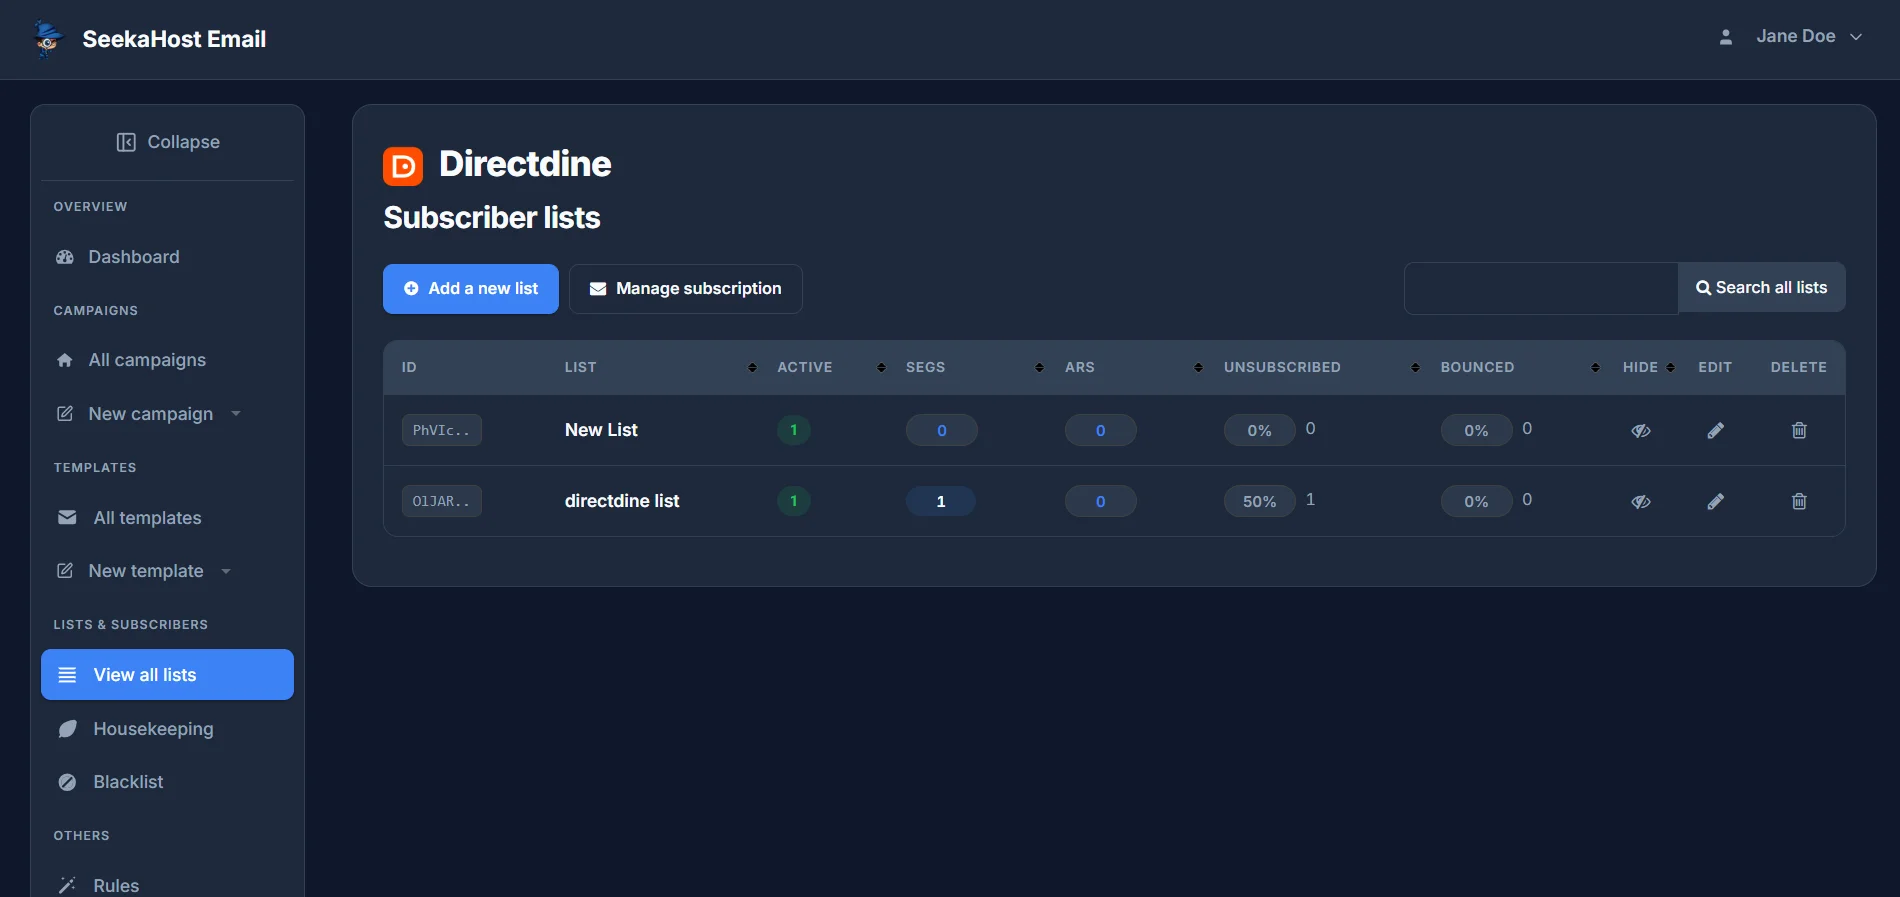This screenshot has width=1900, height=897.
Task: Sort table by the HIDE column arrows
Action: point(1670,368)
